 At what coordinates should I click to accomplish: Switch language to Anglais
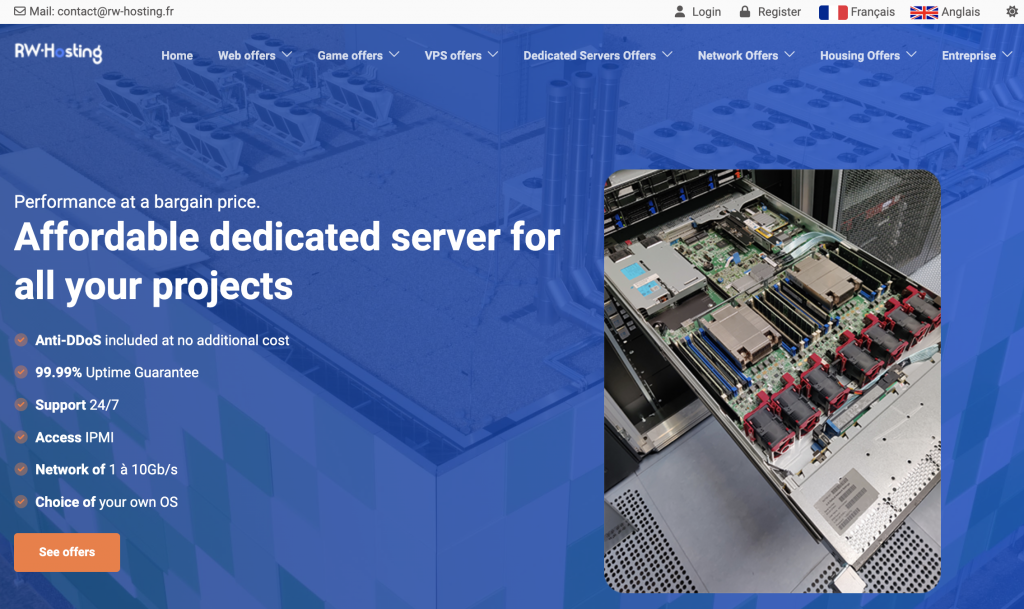click(x=960, y=12)
